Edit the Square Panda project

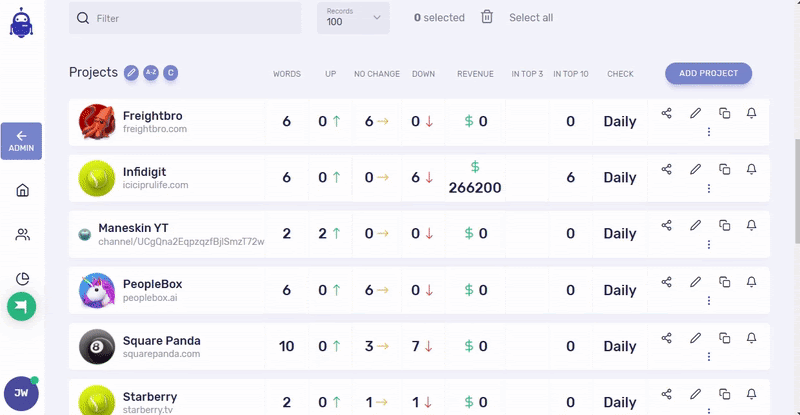pos(695,338)
